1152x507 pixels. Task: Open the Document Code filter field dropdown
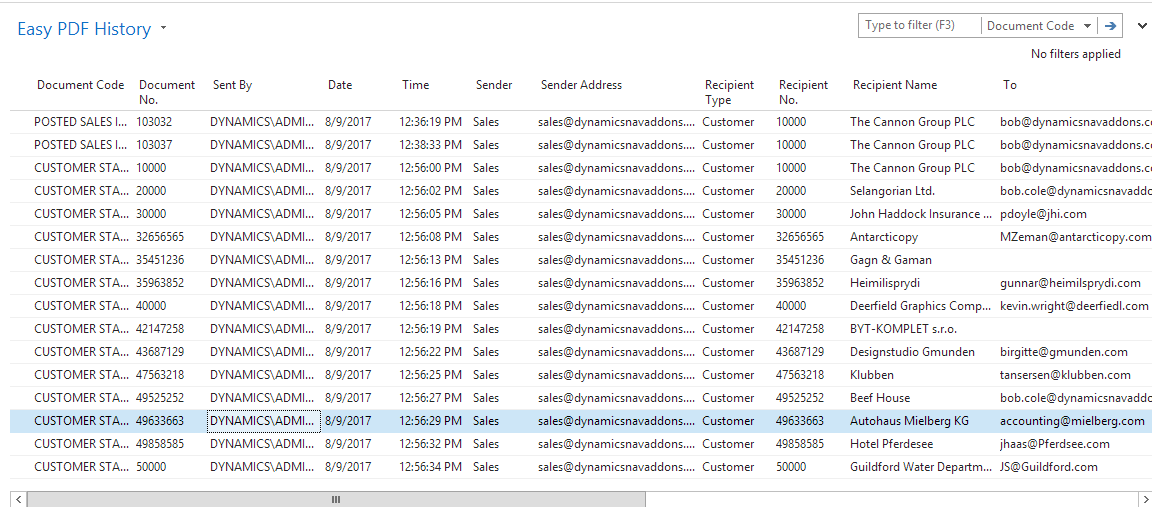click(x=1038, y=26)
